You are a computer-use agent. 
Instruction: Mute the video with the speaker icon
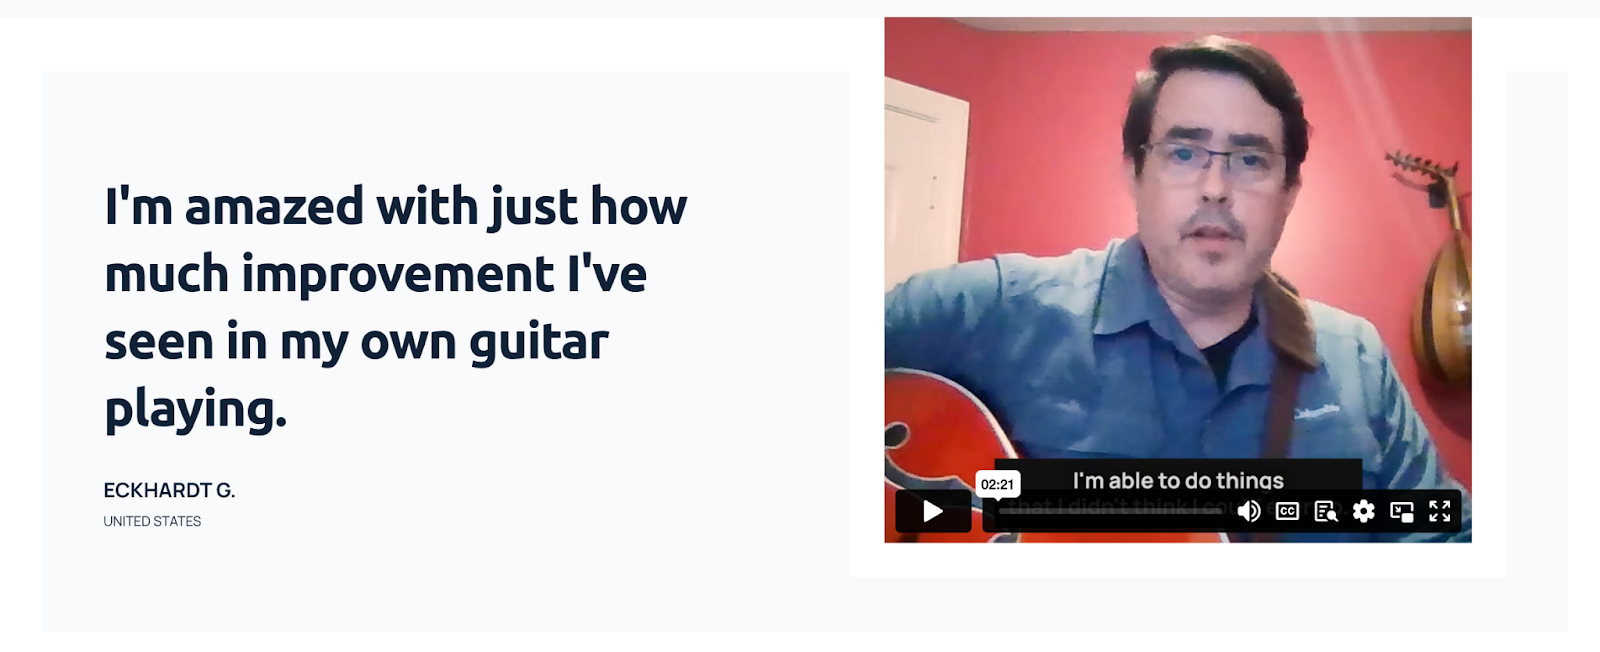coord(1249,511)
